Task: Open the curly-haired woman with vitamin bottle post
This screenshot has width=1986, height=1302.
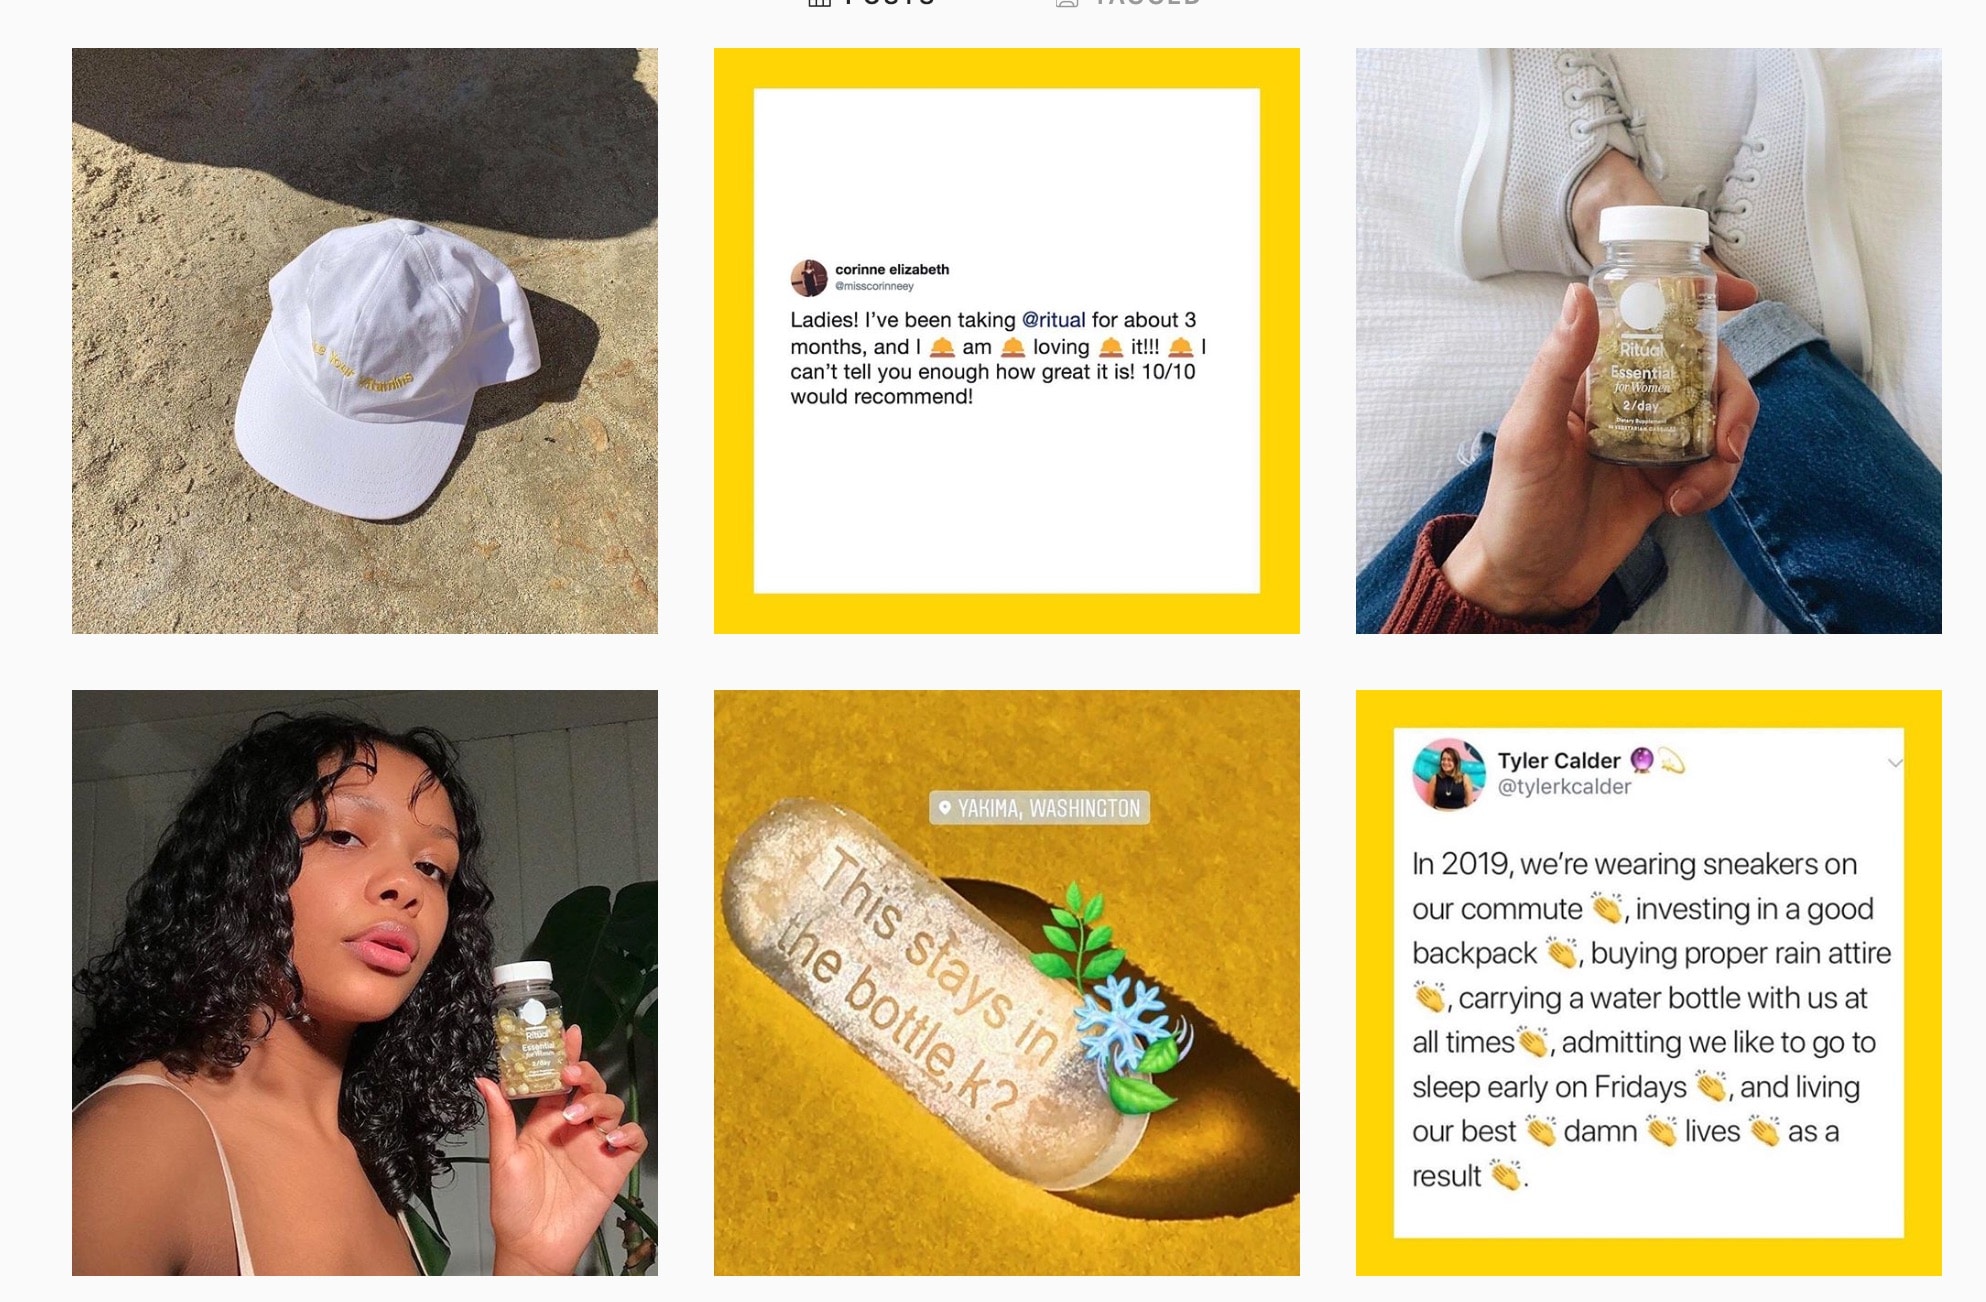Action: (365, 983)
